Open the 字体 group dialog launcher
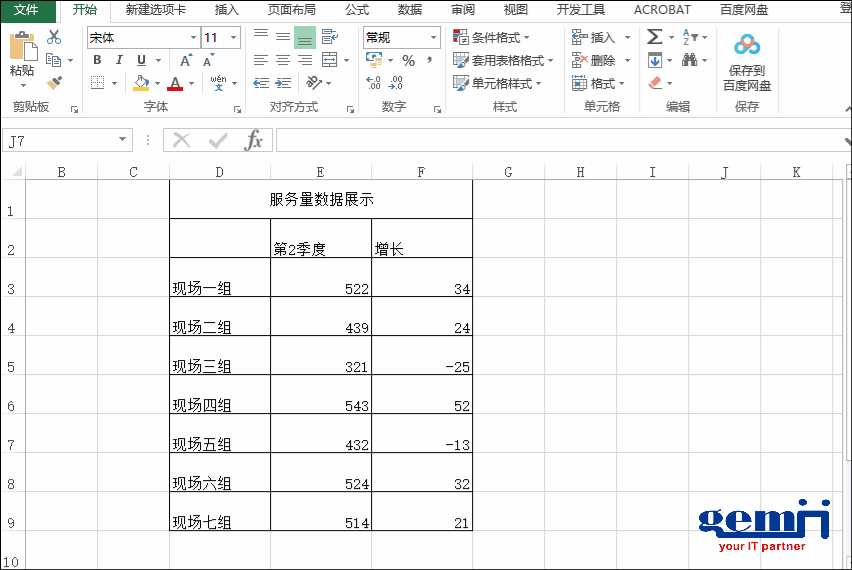Screen dimensions: 852x570 [x=237, y=109]
